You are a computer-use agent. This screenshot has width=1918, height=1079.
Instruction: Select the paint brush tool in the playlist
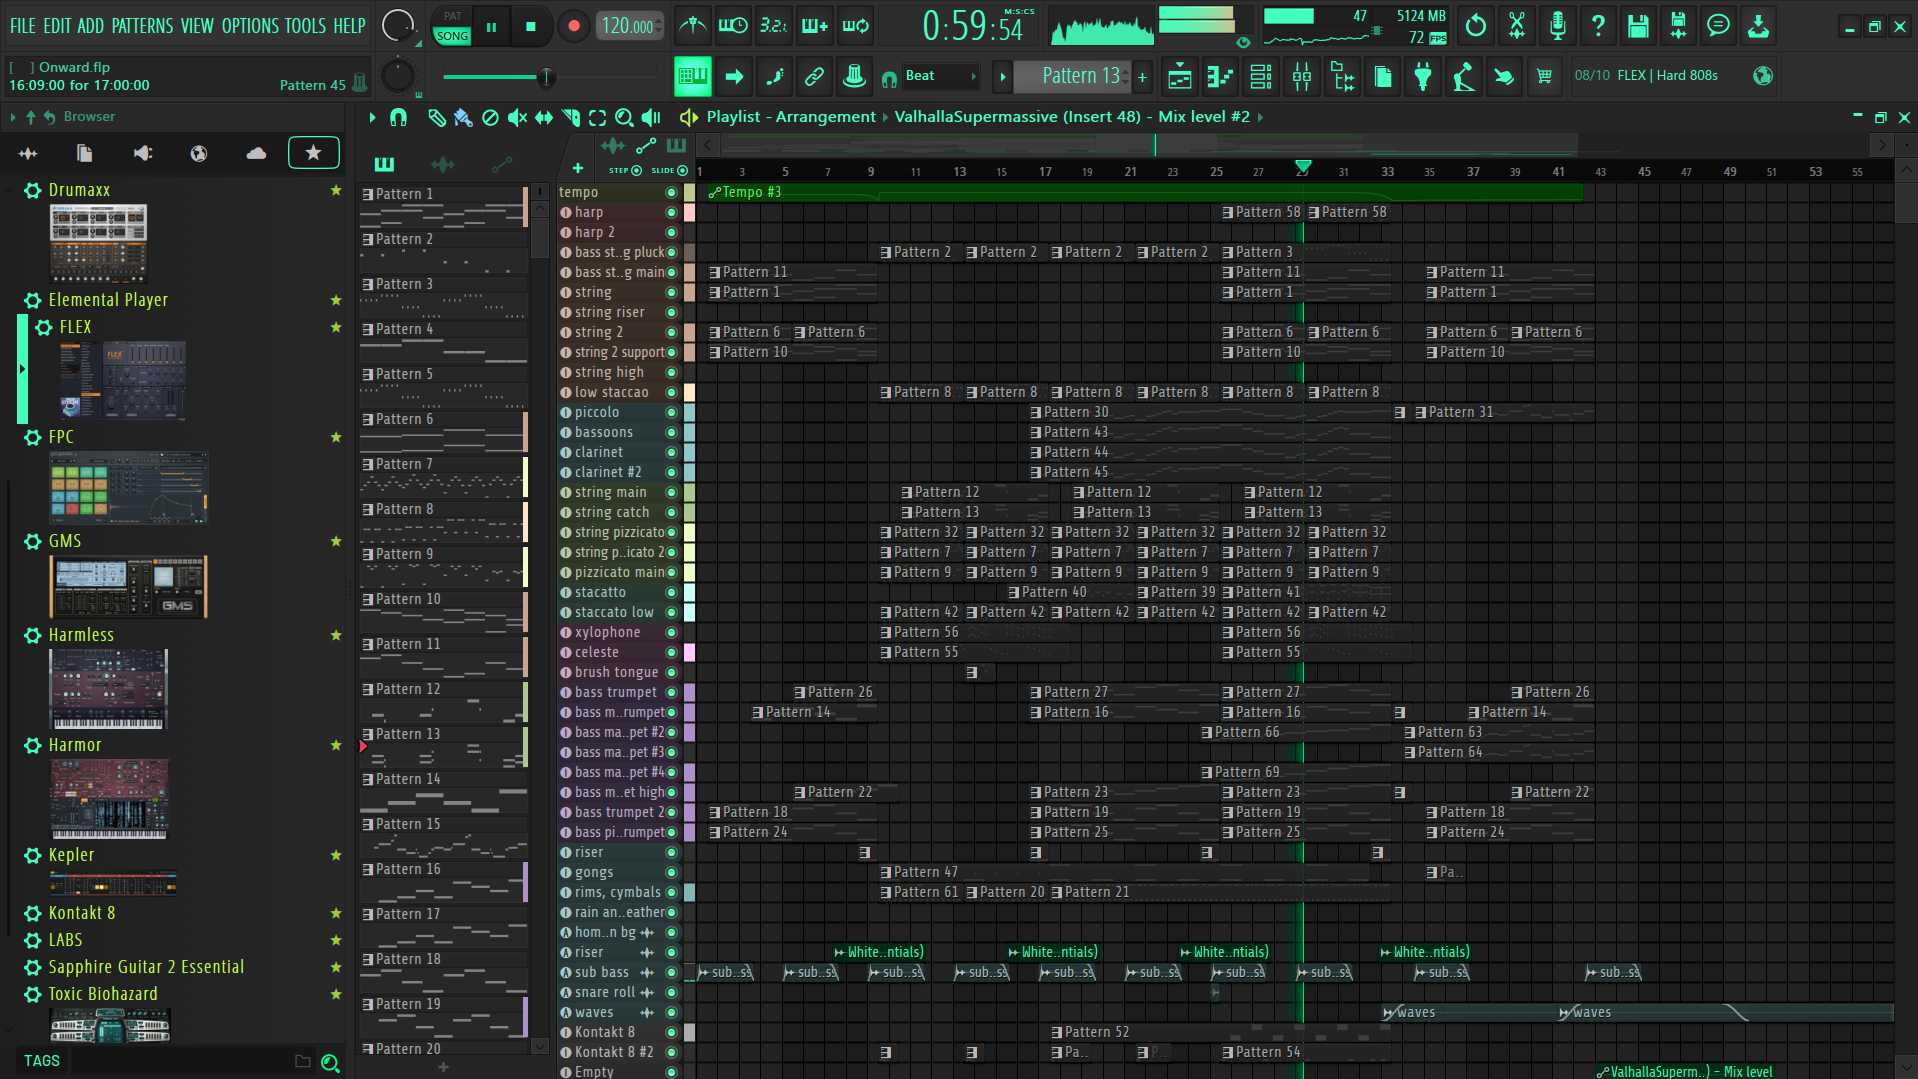(x=463, y=117)
